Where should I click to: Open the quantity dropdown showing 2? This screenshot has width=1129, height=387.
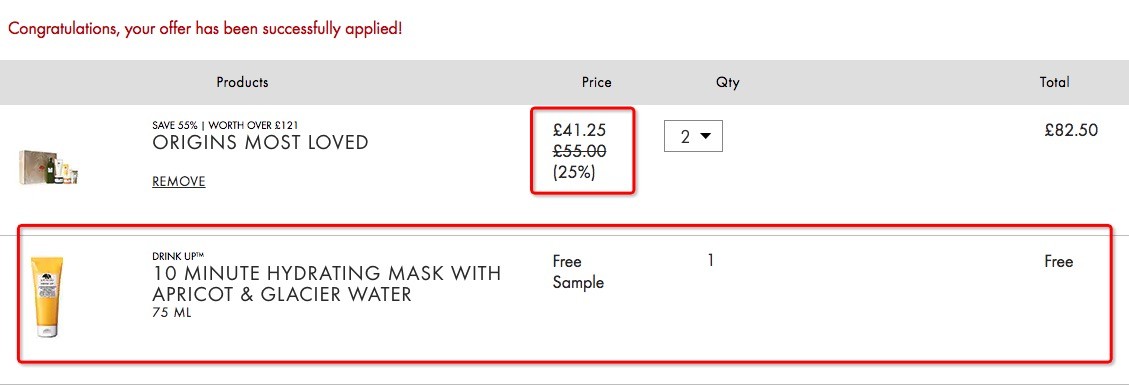[x=693, y=136]
